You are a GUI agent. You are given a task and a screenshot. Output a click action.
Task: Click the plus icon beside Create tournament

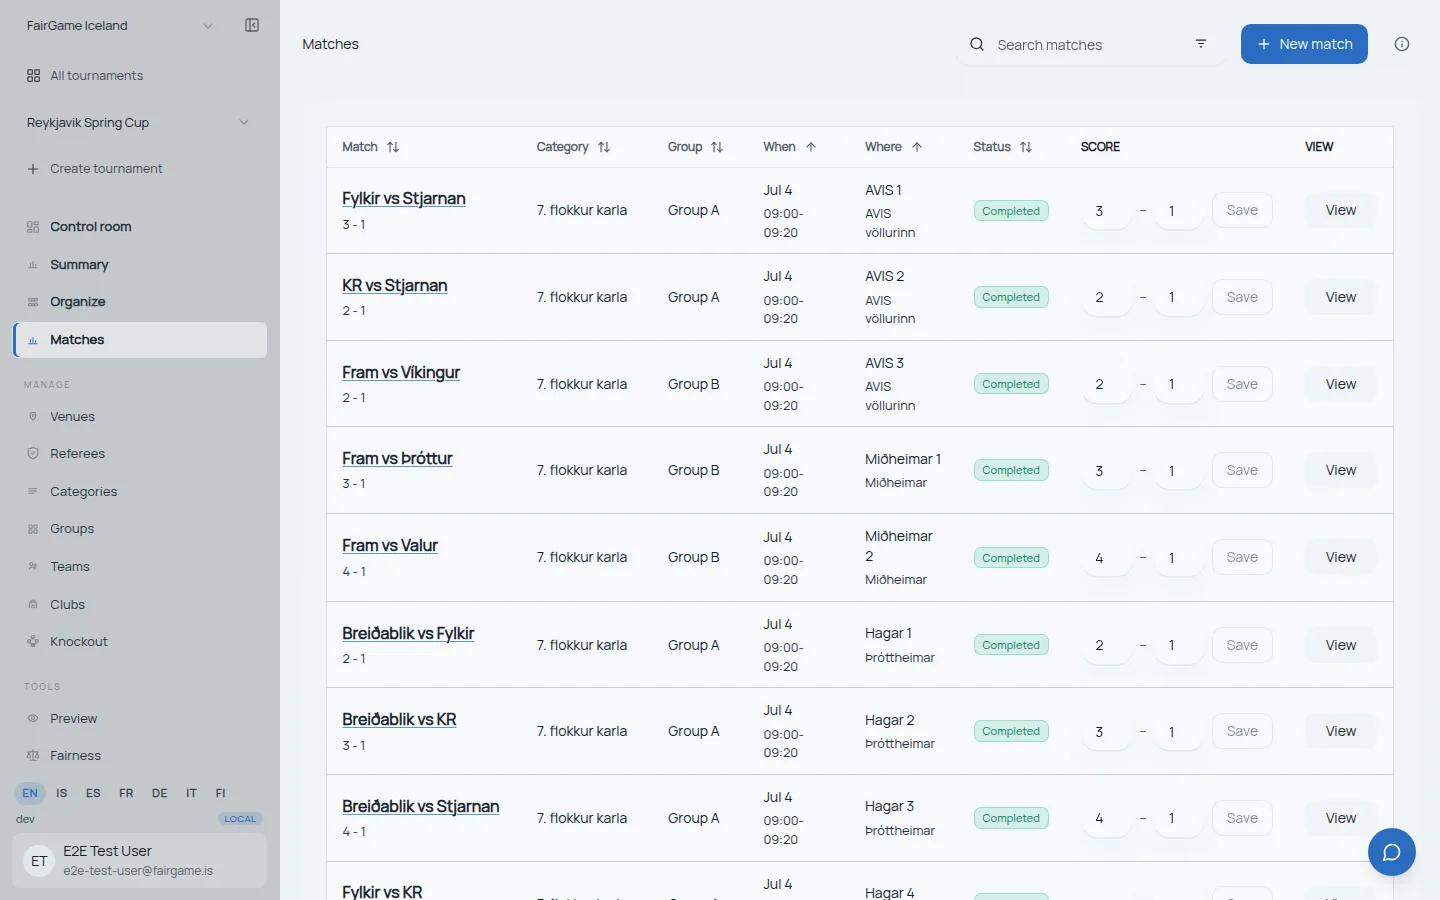(x=33, y=169)
